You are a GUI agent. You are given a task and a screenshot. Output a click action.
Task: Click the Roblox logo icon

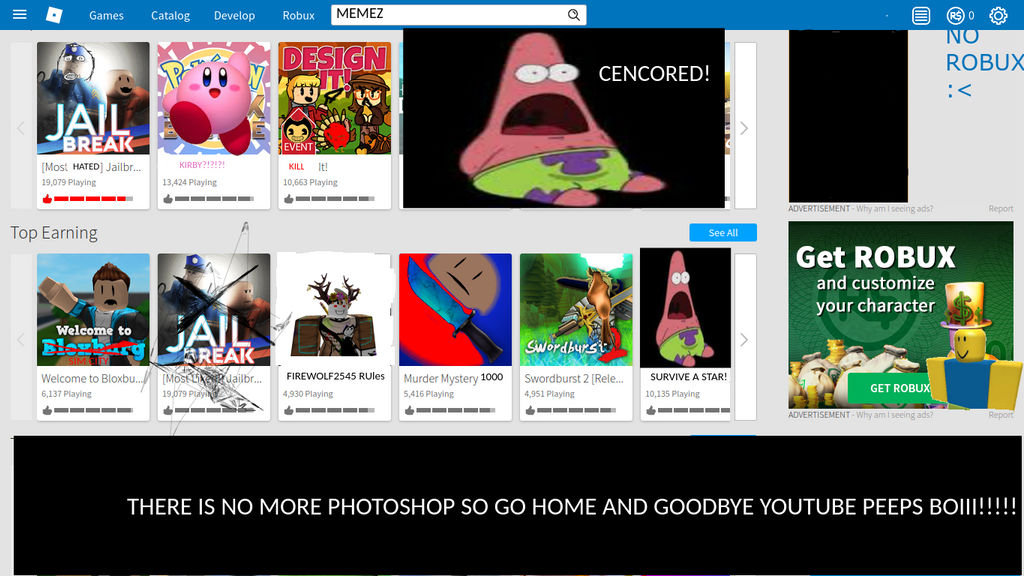(54, 14)
